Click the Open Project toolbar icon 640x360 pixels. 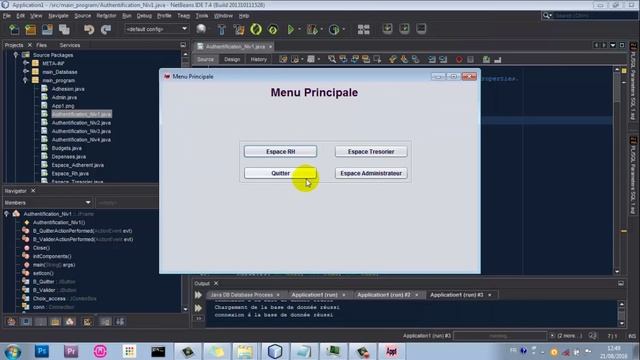(47, 29)
